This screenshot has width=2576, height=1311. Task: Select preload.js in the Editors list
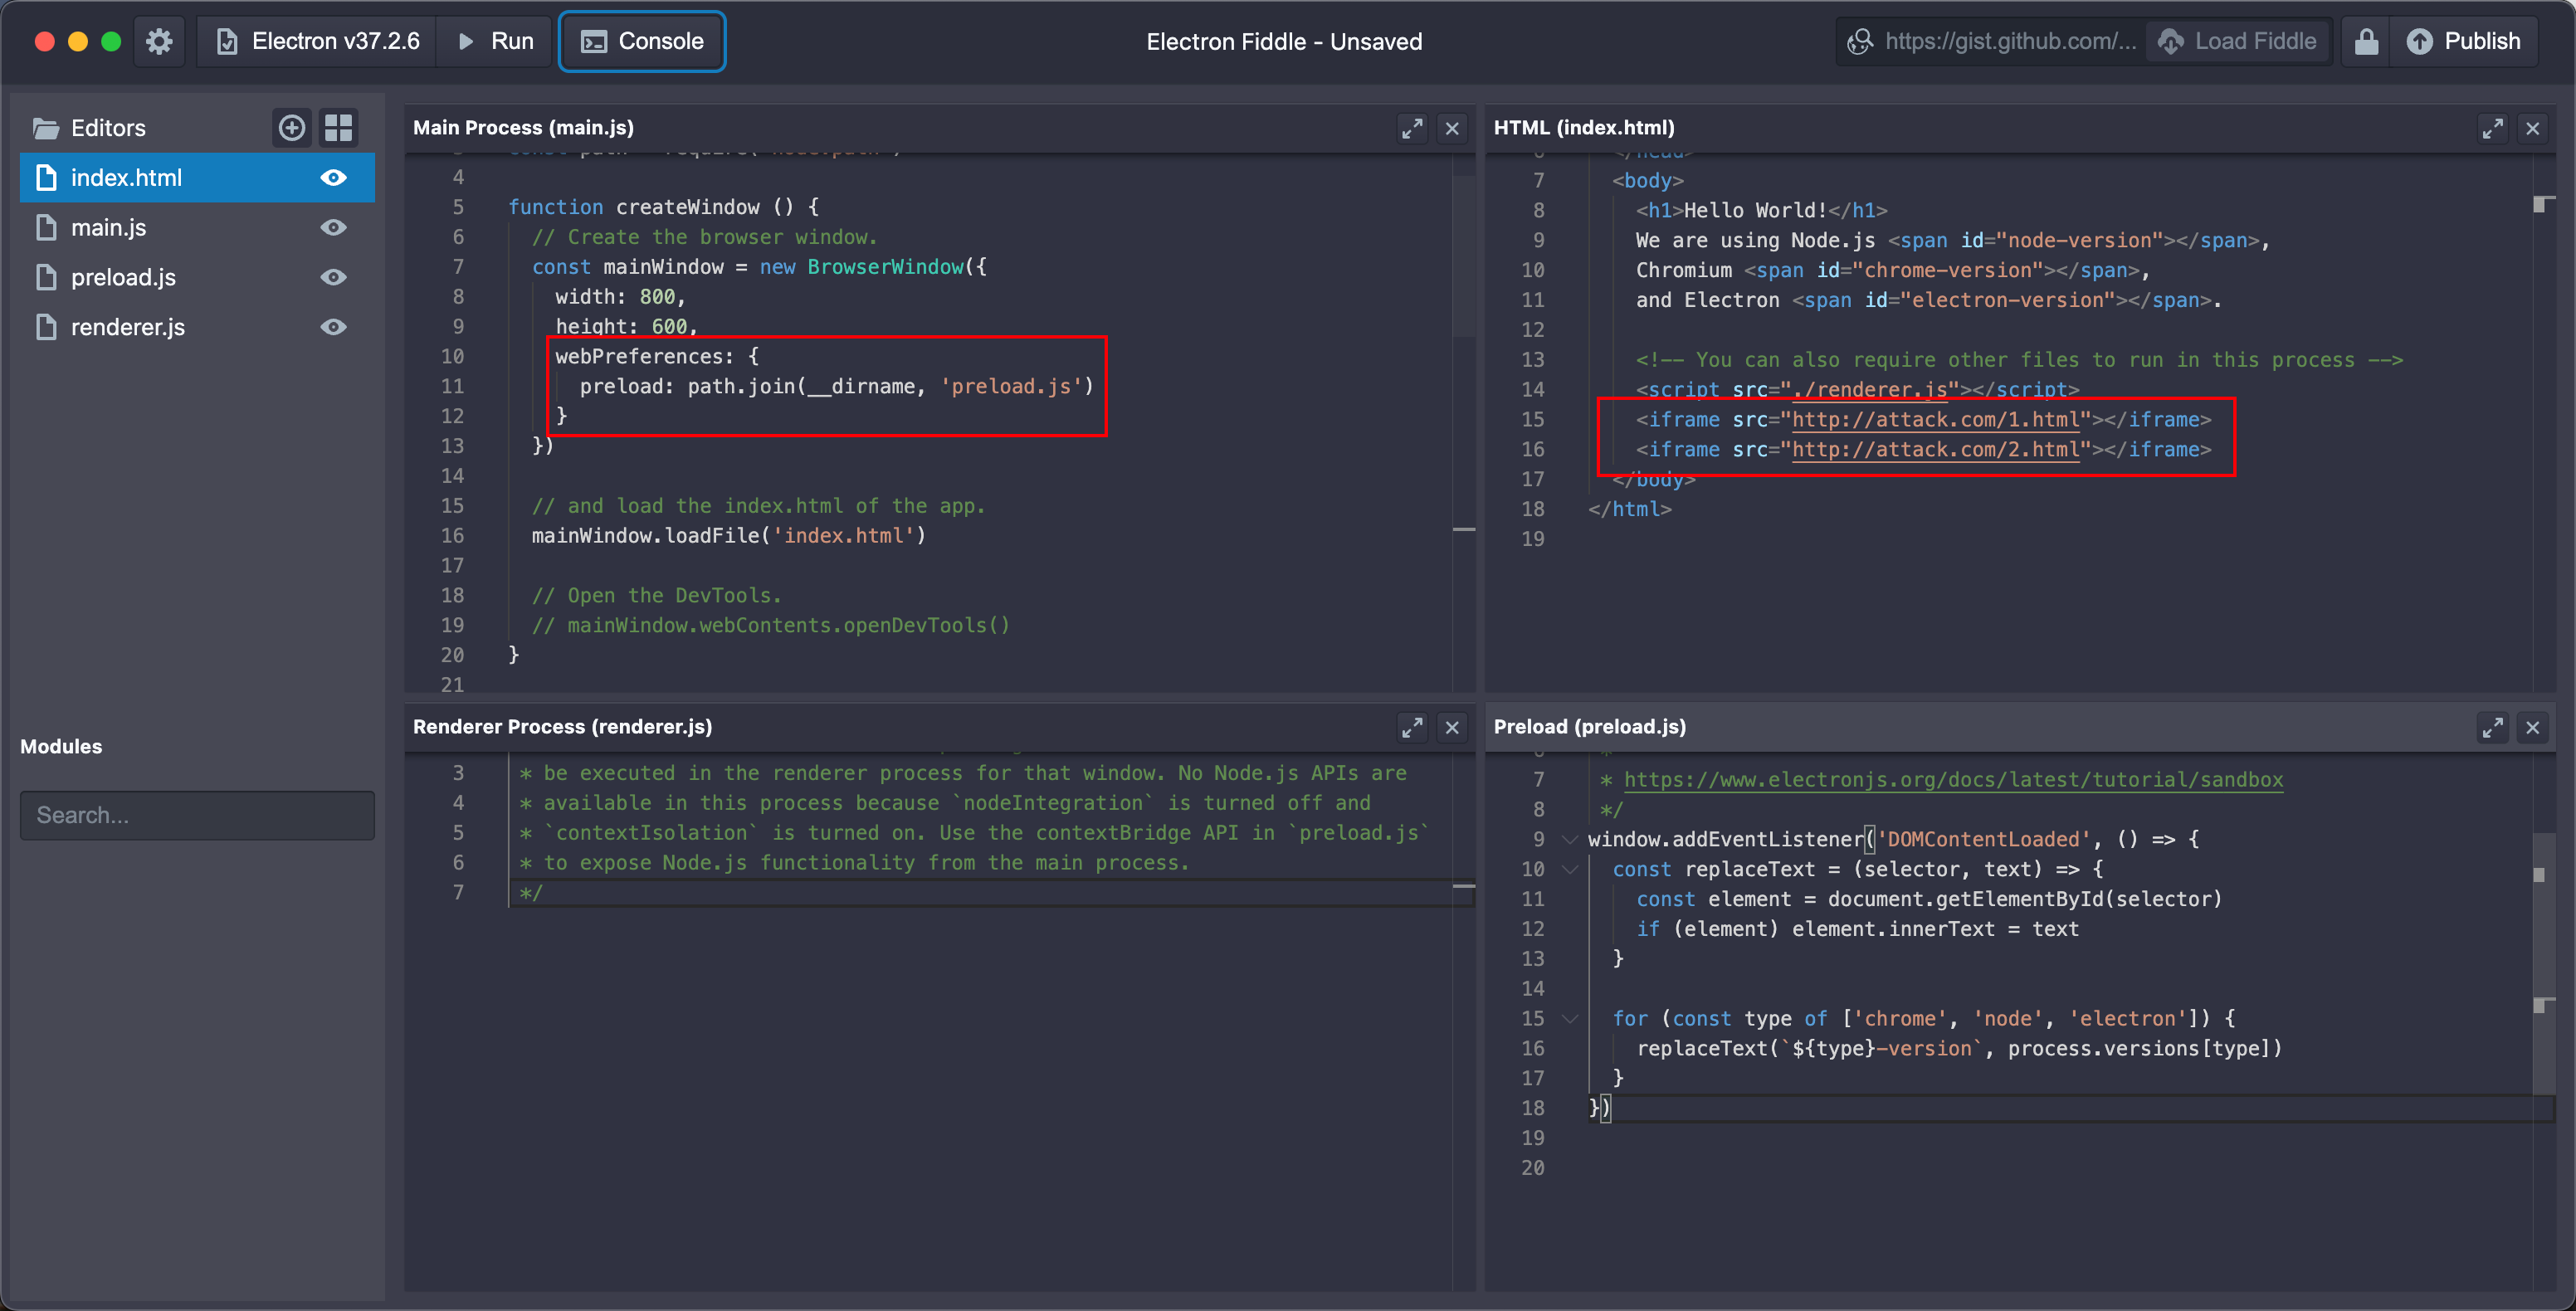197,277
